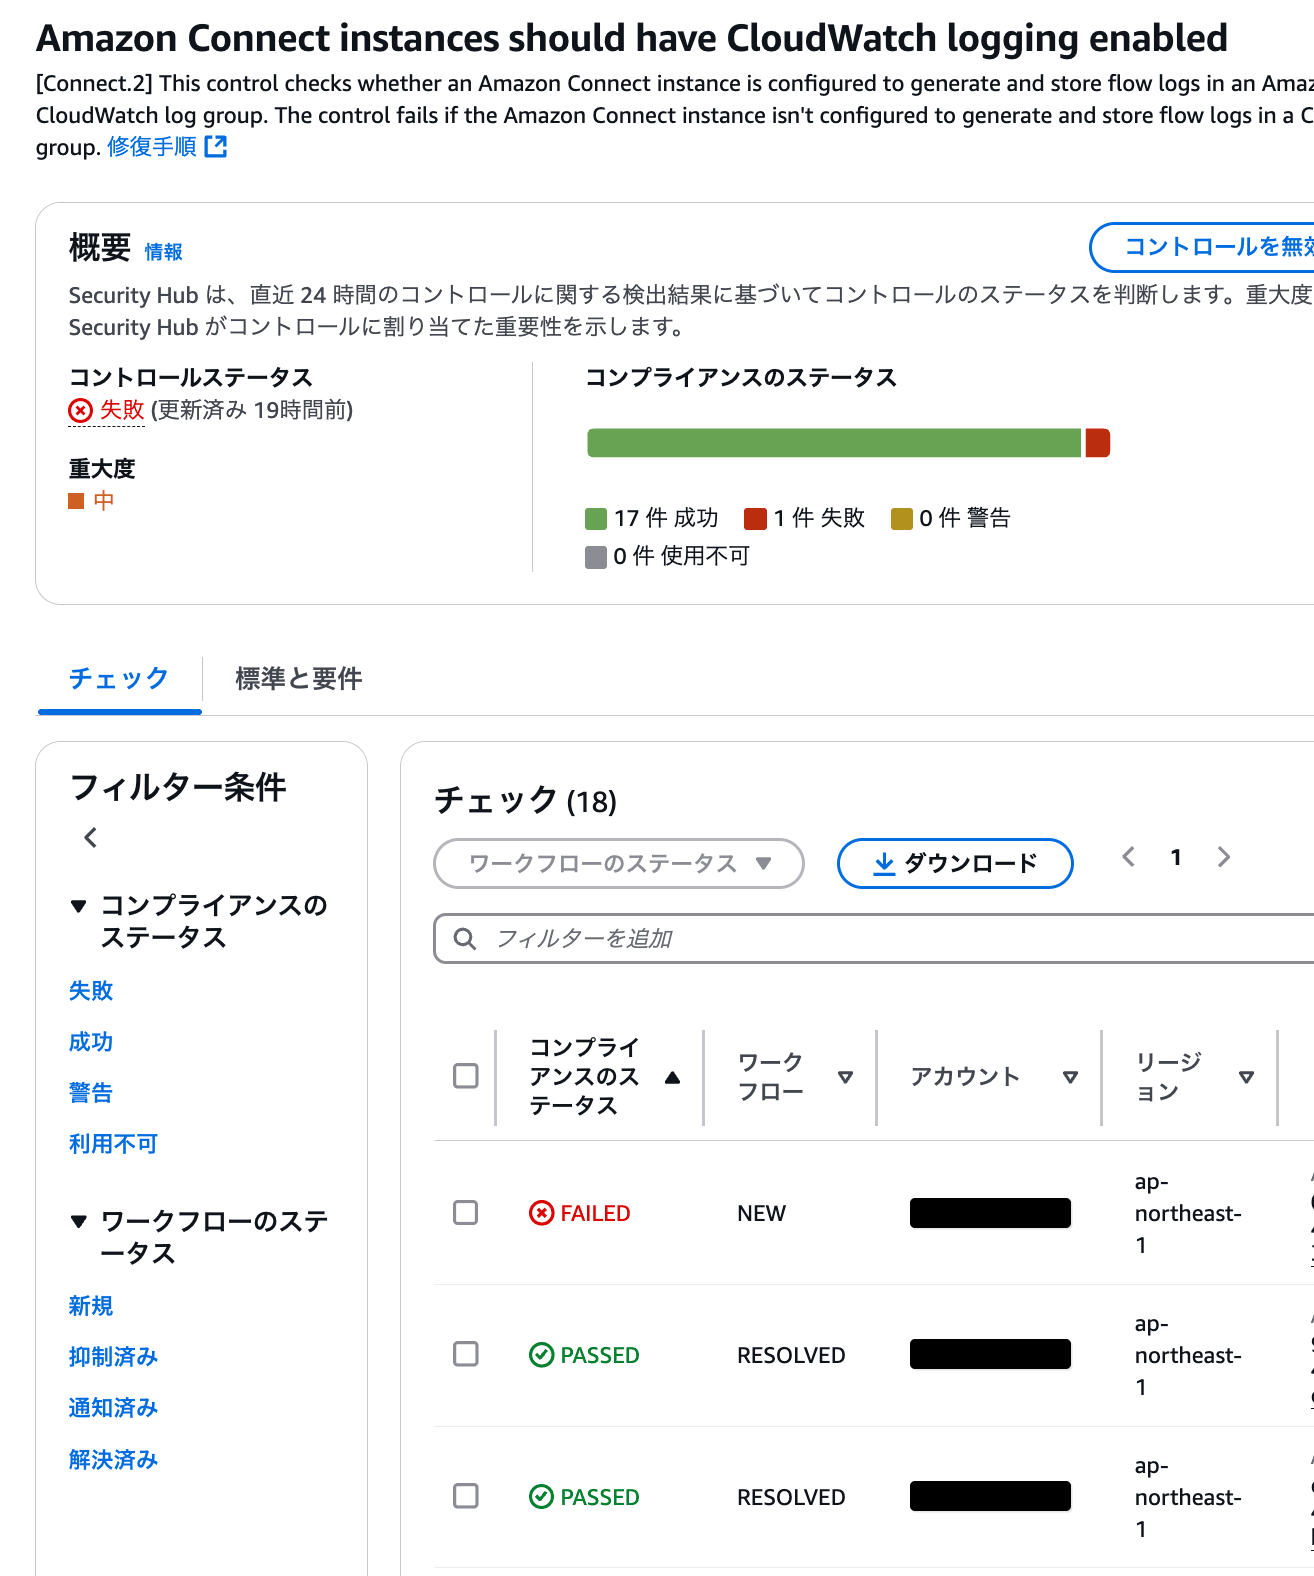Click NEW workflow cell in failed row
This screenshot has width=1314, height=1576.
tap(761, 1213)
